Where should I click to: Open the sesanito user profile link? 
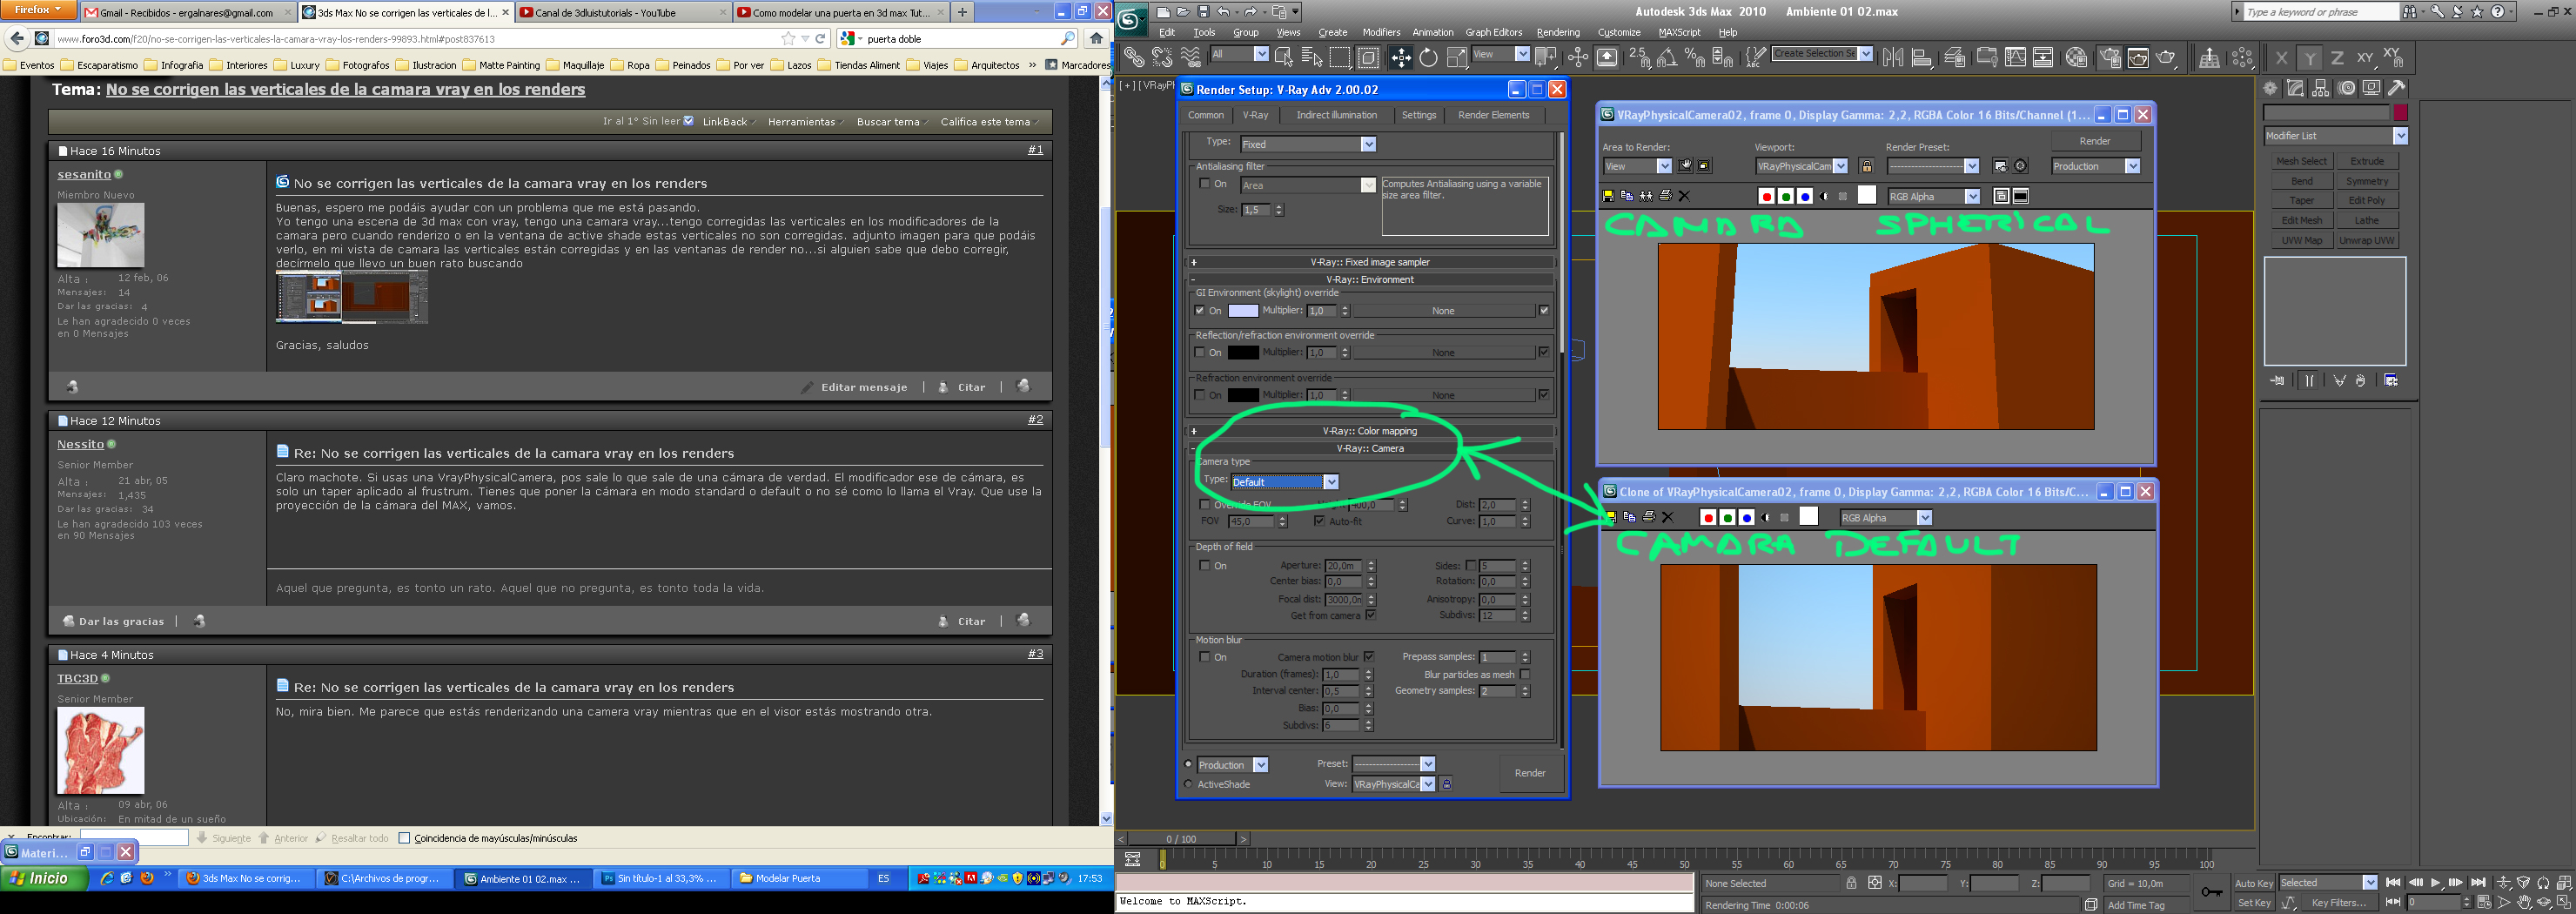84,174
